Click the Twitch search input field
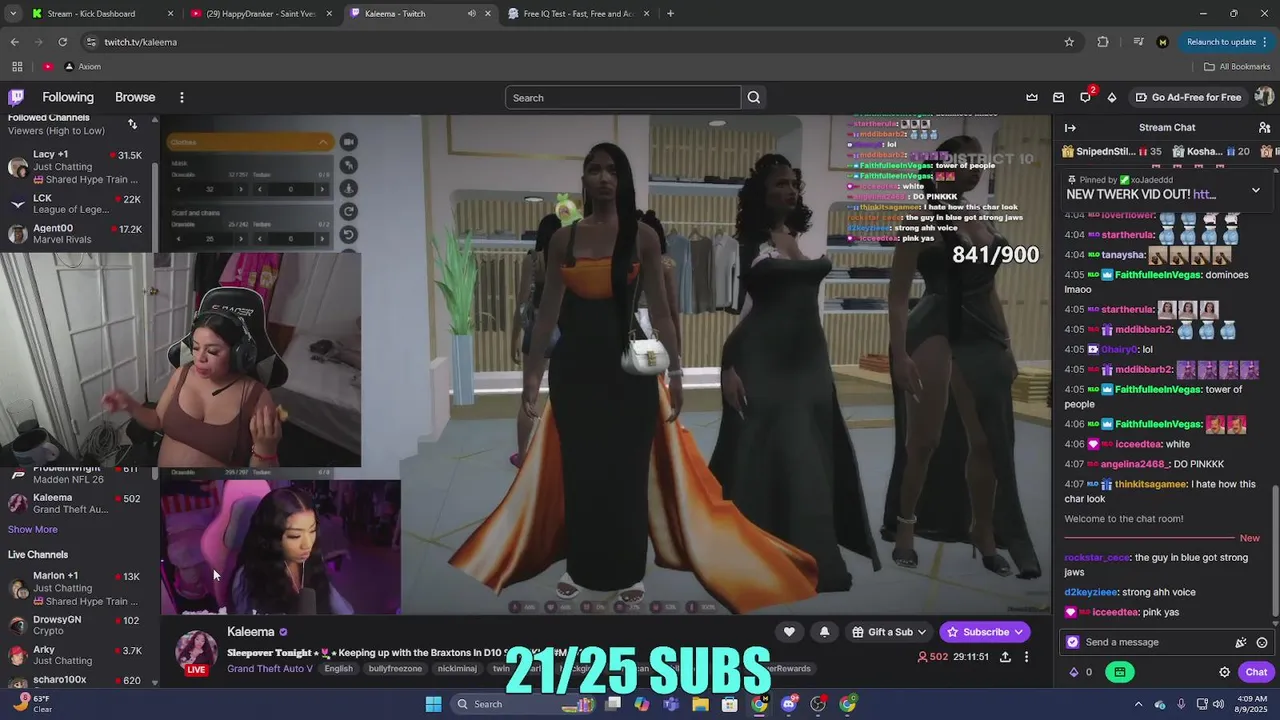The image size is (1280, 720). (623, 97)
